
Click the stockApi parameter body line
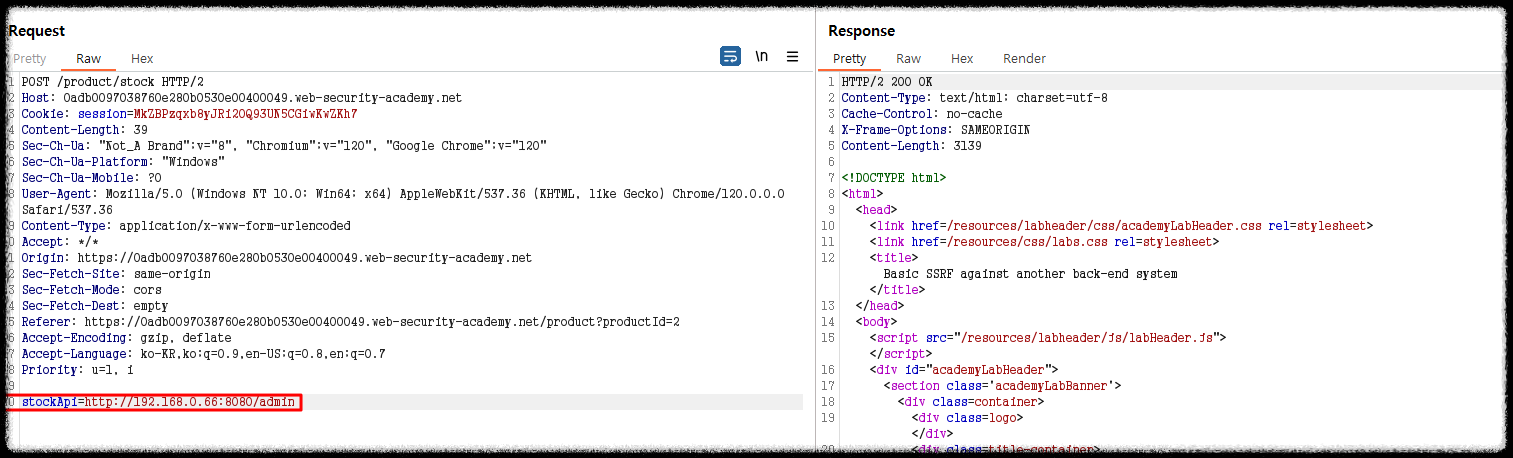(x=159, y=402)
